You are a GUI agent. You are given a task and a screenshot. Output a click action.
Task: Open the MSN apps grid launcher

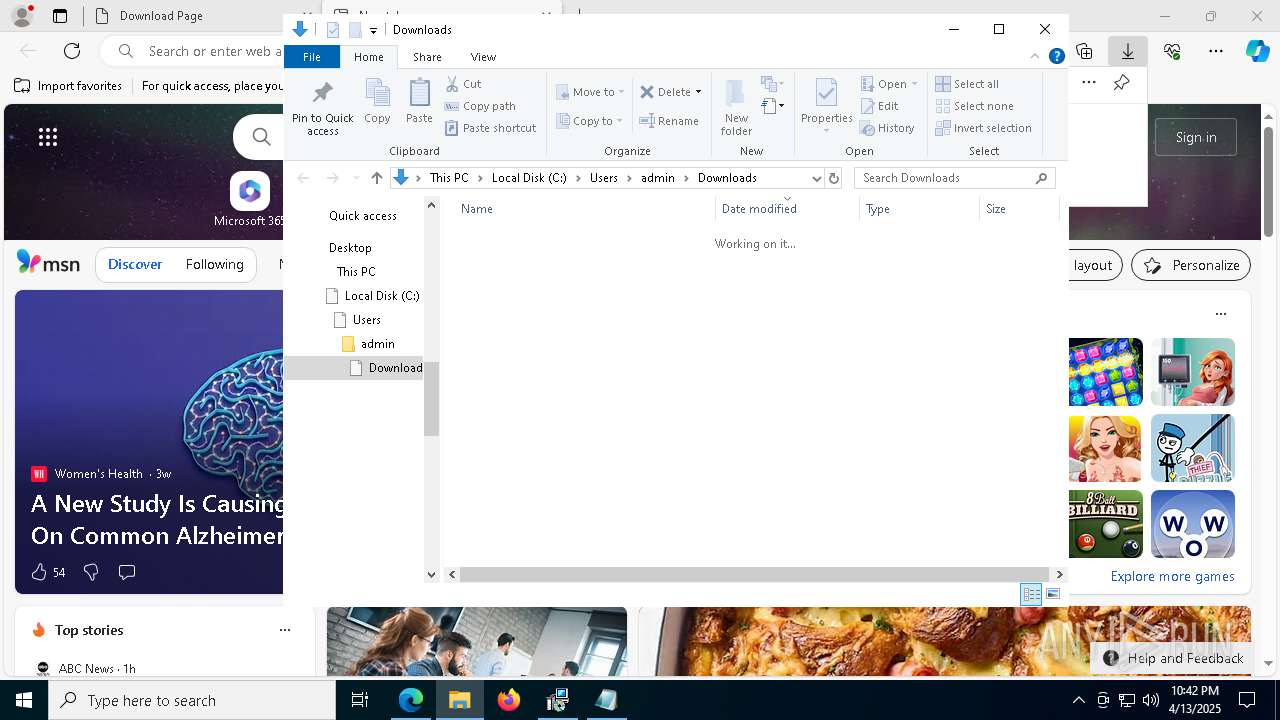[47, 137]
